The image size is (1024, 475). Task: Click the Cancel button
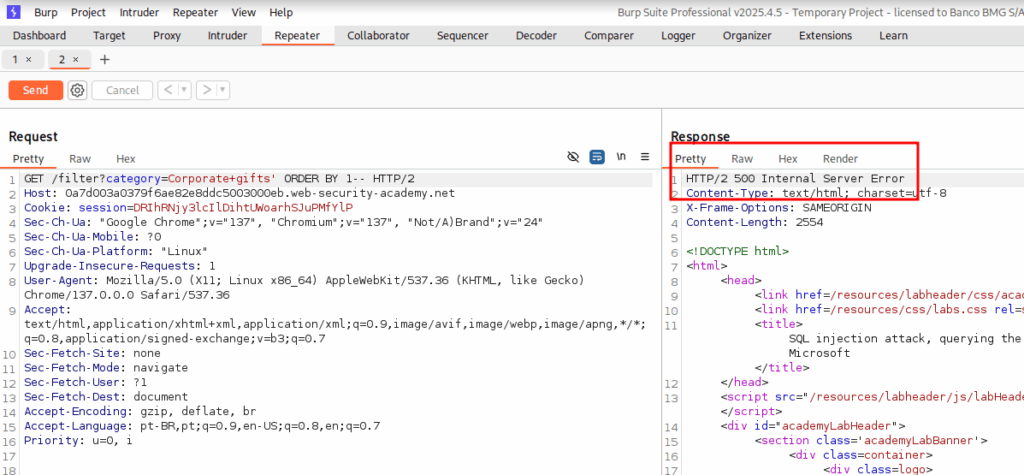click(x=122, y=90)
